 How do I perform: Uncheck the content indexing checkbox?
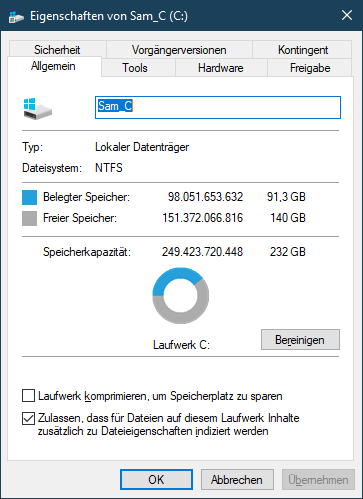point(29,418)
